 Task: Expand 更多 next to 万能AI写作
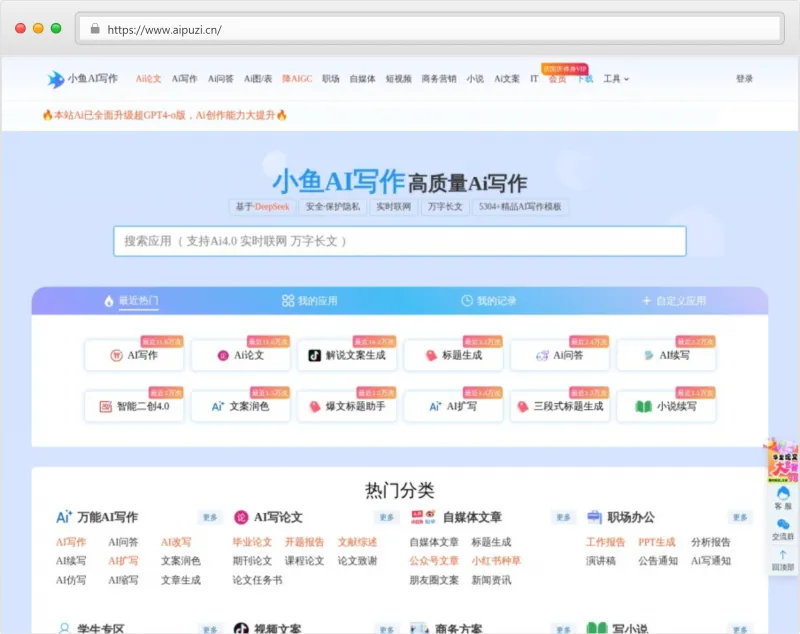pos(210,518)
